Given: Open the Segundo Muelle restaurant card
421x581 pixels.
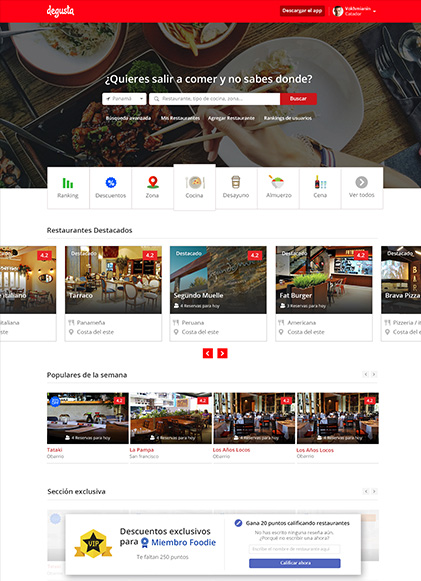Looking at the screenshot, I should pyautogui.click(x=218, y=293).
